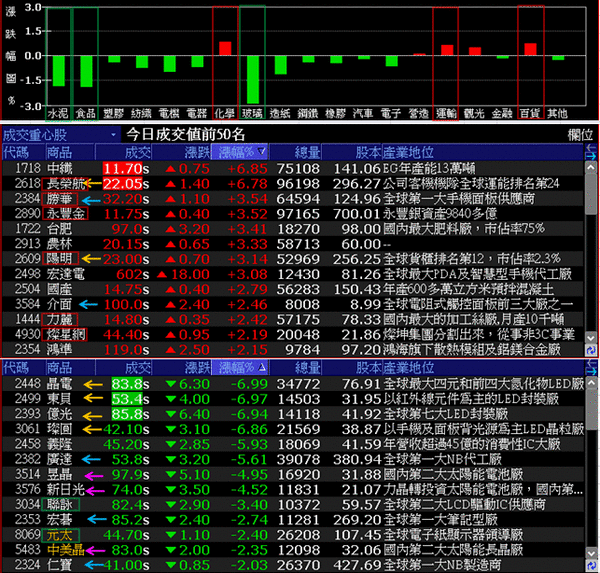600x573 pixels.
Task: Click scroll-down arrow of gainers table scrollbar
Action: pos(591,338)
